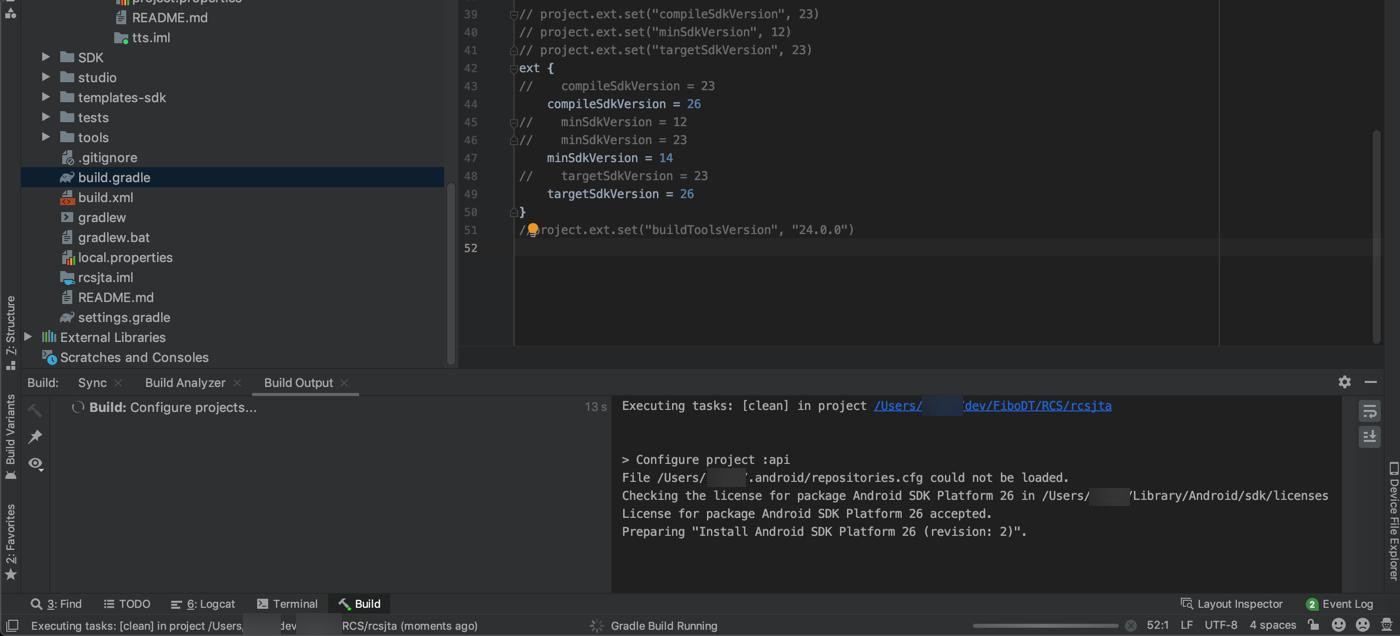Cancel the running Gradle build progress
The image size is (1400, 636).
1130,626
